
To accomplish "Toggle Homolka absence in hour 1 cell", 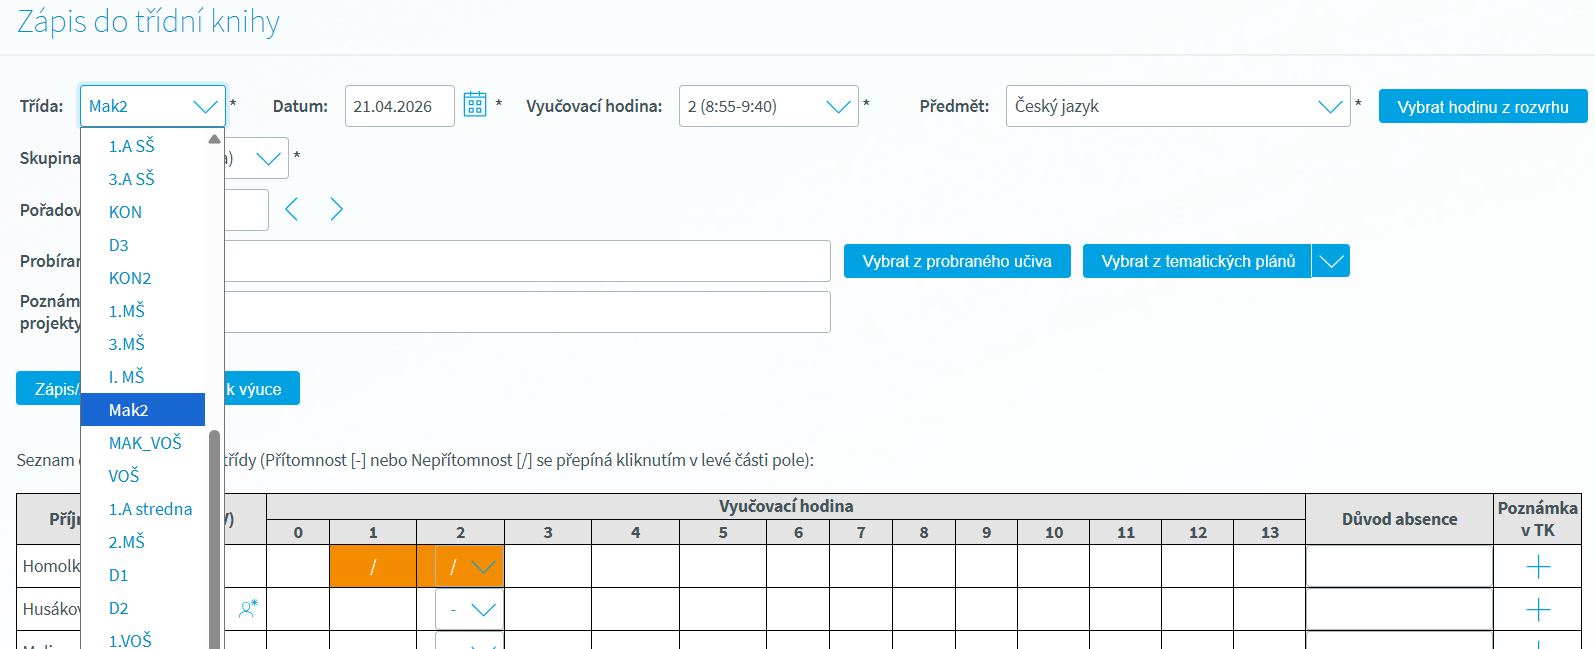I will 372,567.
